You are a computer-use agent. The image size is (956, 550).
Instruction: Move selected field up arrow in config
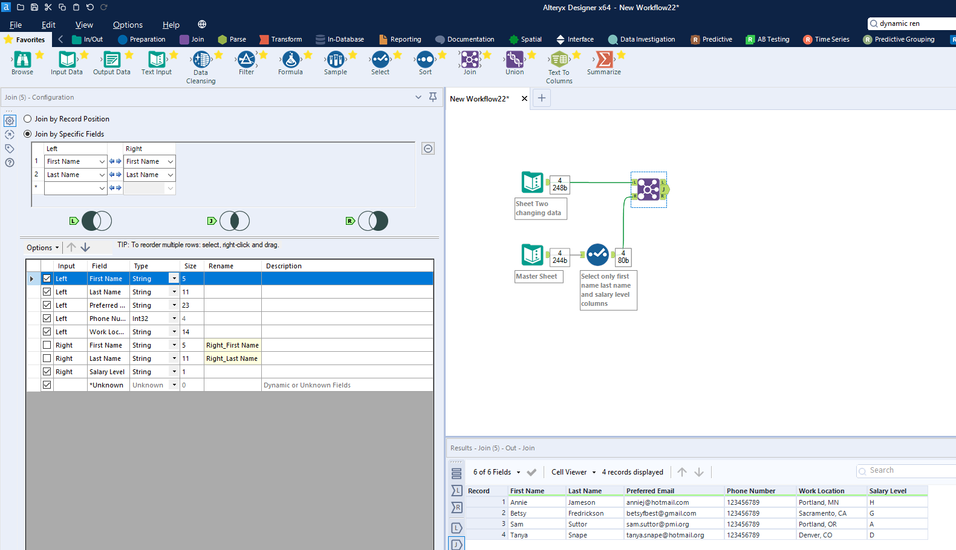click(71, 247)
